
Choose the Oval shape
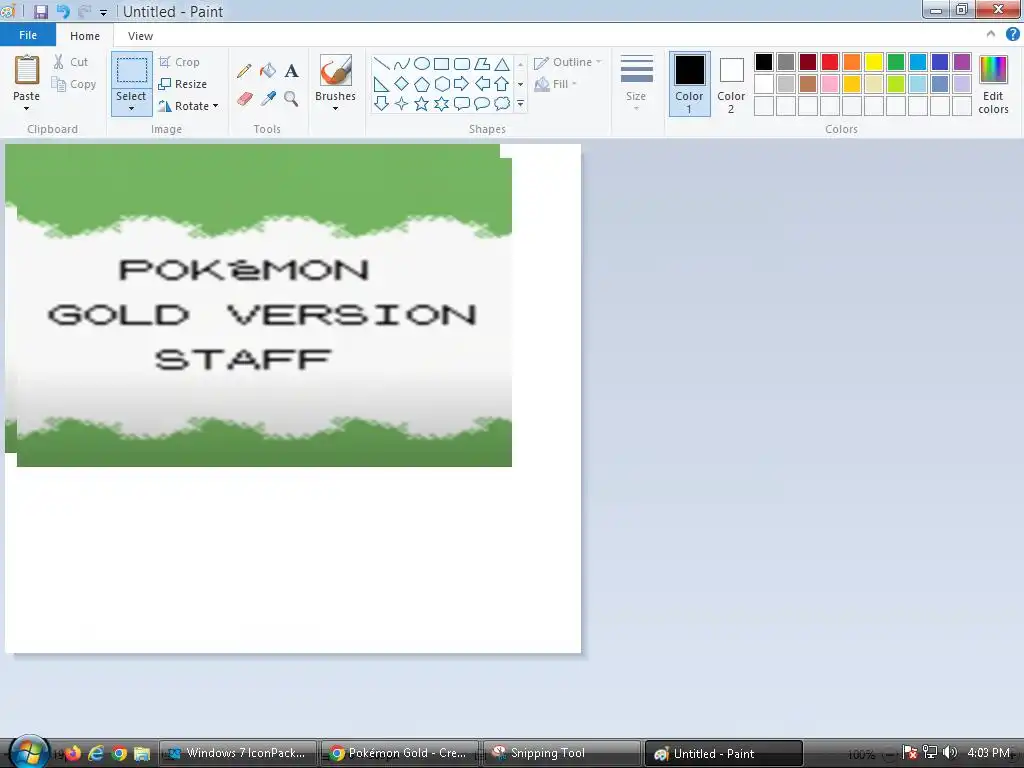coord(422,64)
